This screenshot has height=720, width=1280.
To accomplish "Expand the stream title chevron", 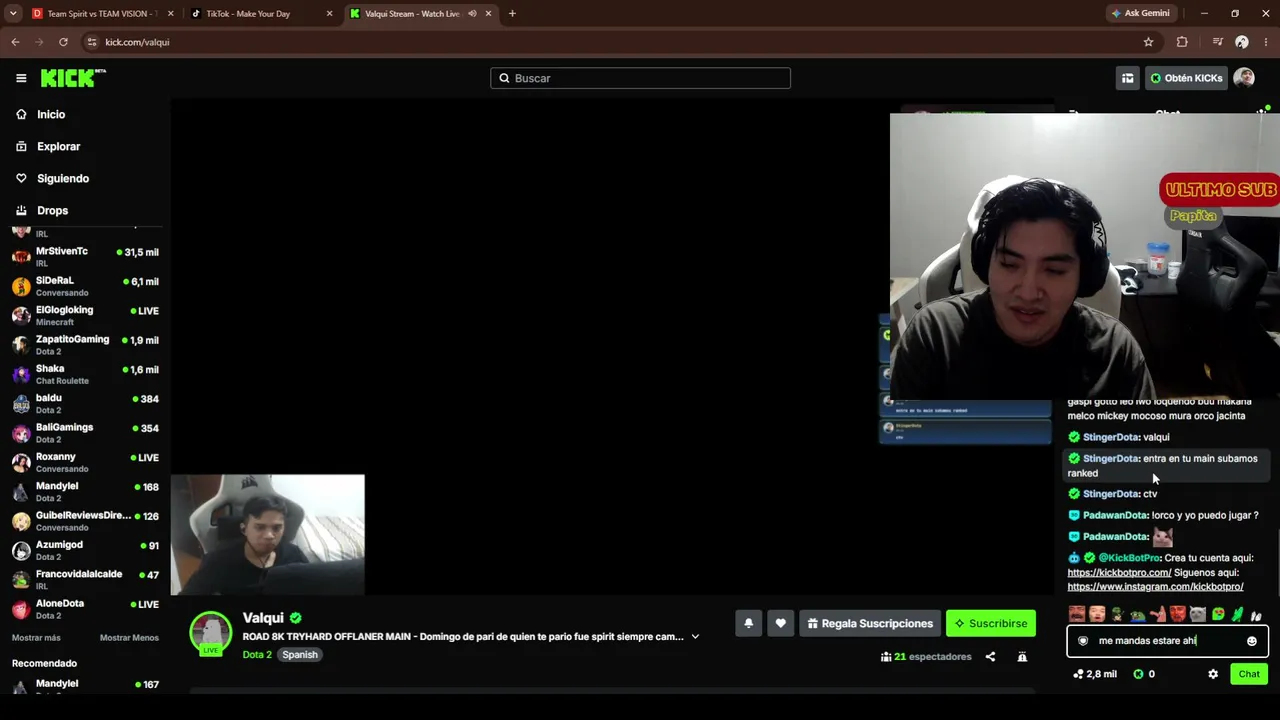I will [695, 637].
